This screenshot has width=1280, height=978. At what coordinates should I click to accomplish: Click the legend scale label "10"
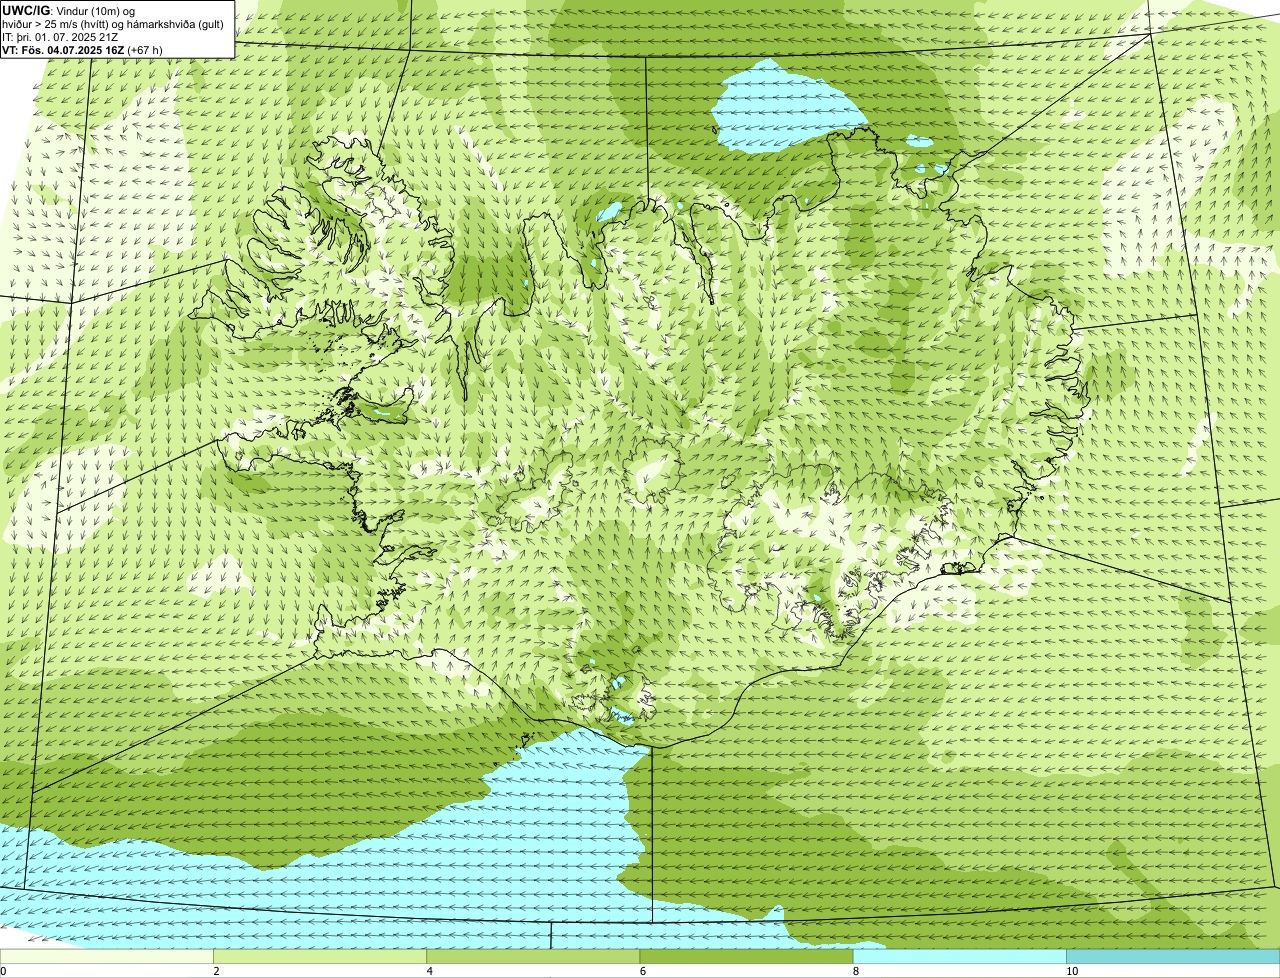click(1072, 971)
